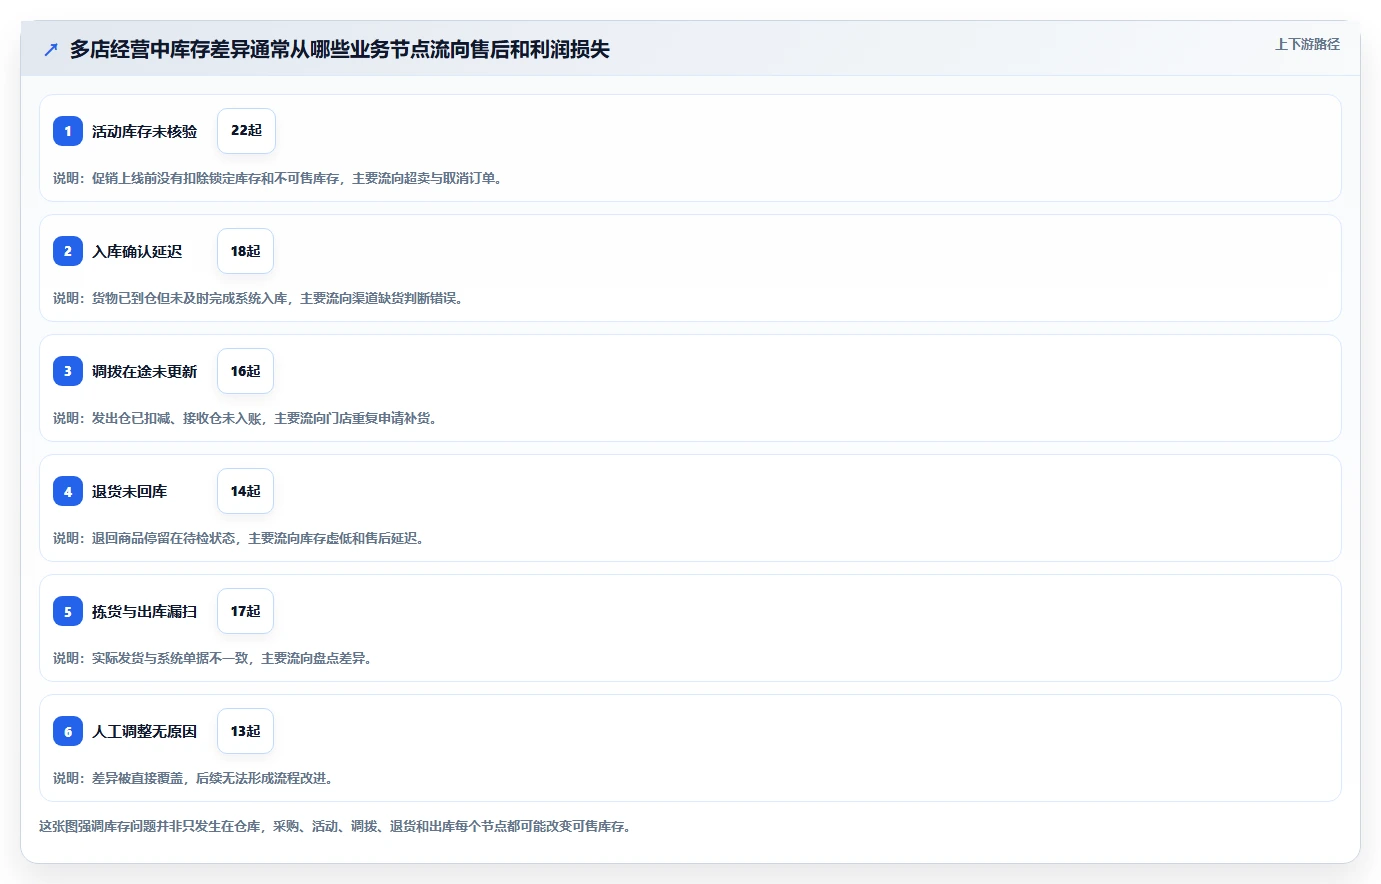Click the 18起 count chip

[245, 251]
